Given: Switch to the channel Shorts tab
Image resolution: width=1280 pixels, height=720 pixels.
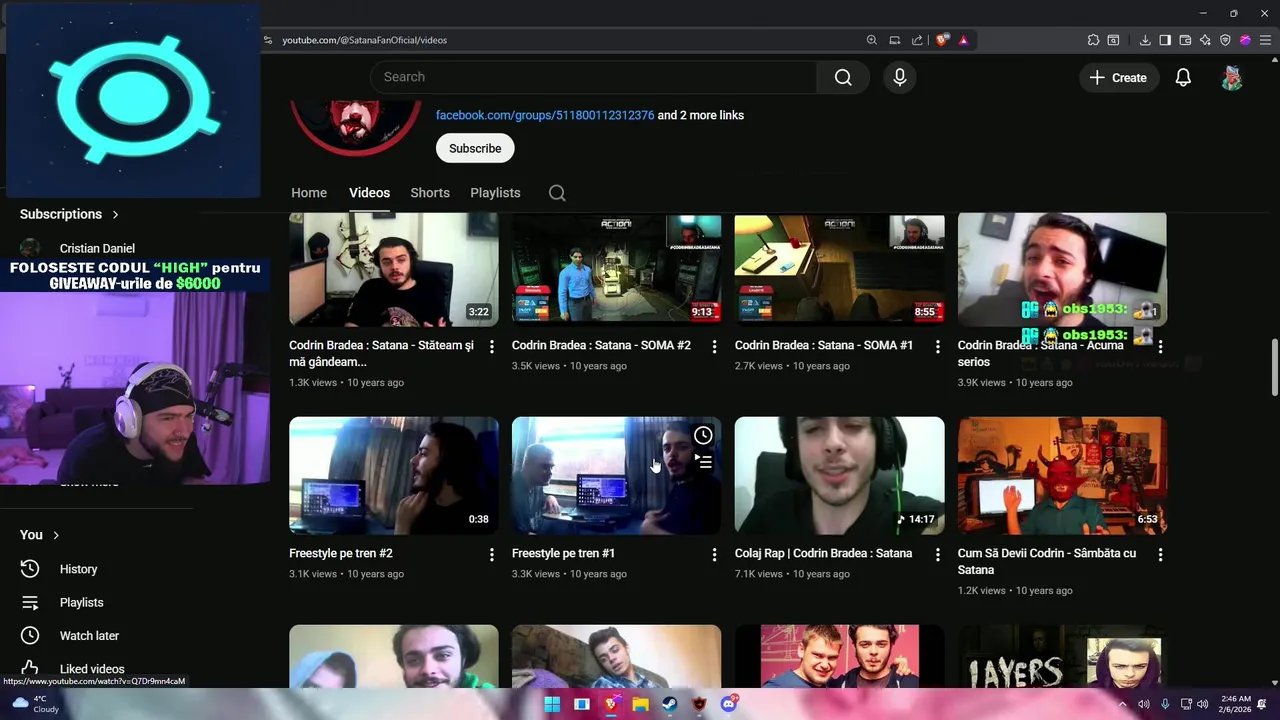Looking at the screenshot, I should click(430, 193).
